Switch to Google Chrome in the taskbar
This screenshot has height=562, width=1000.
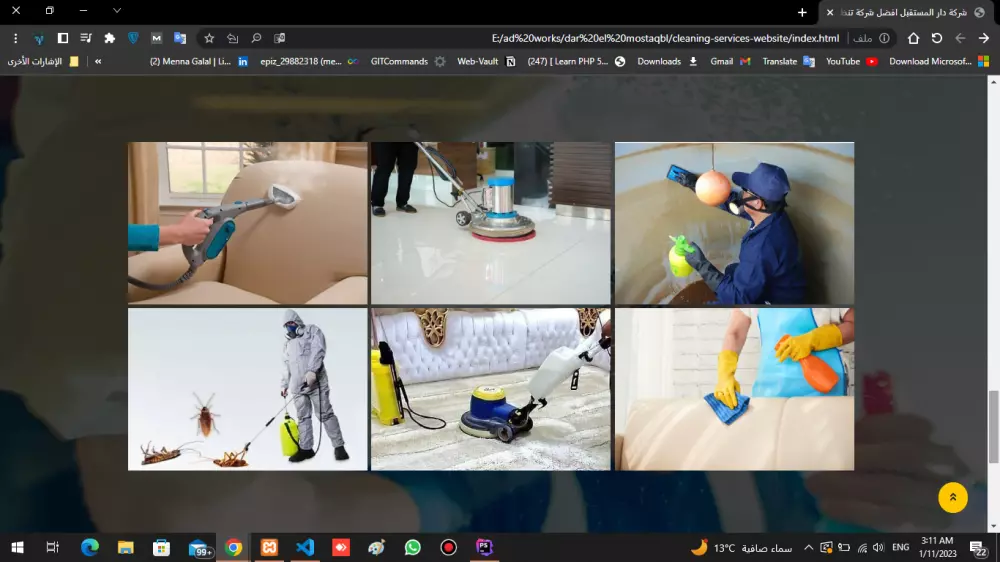[x=233, y=547]
